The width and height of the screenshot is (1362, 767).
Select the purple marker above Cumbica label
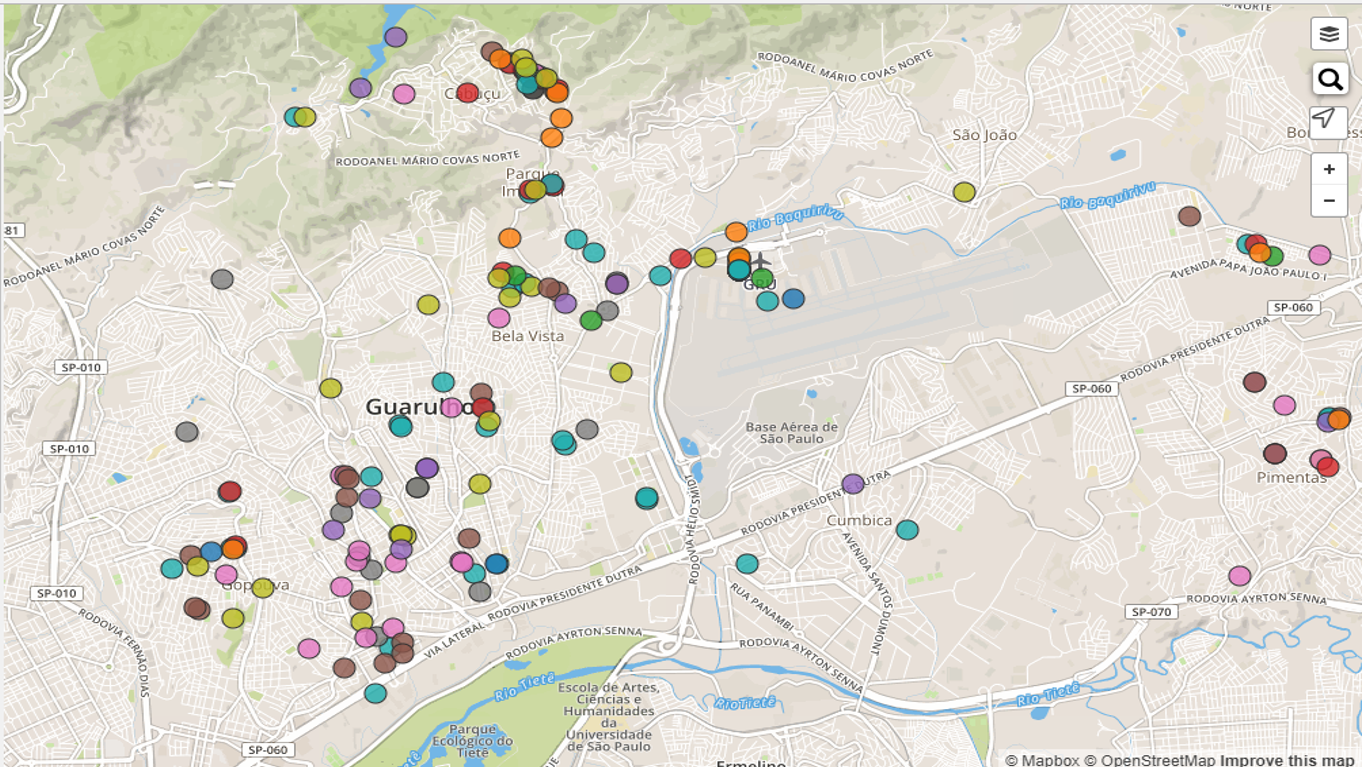coord(852,484)
